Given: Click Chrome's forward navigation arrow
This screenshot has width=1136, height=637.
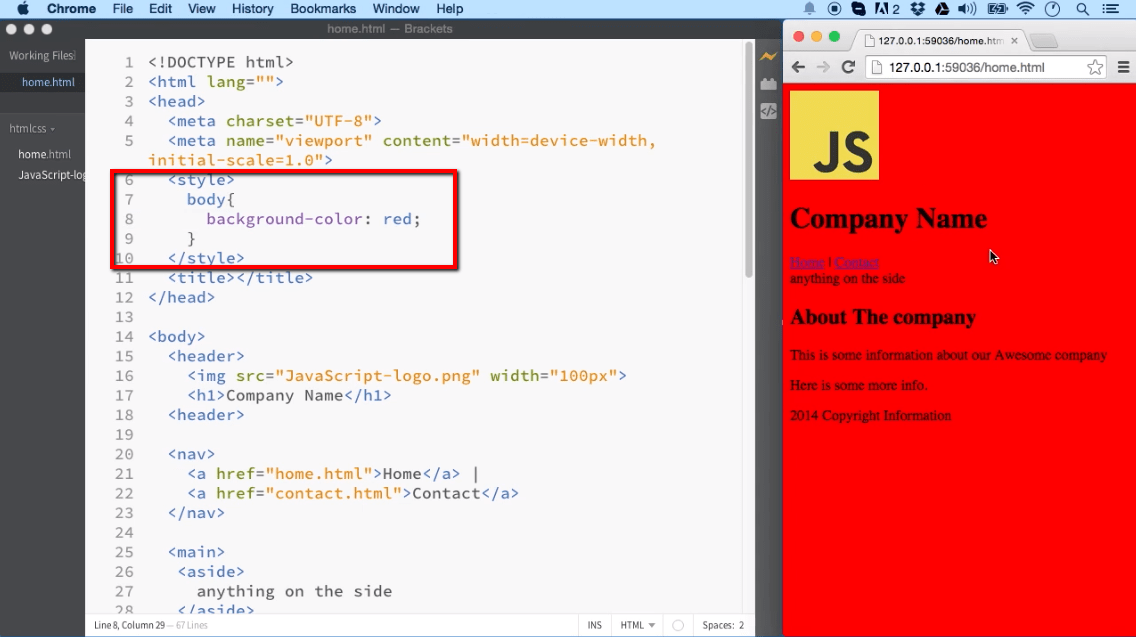Looking at the screenshot, I should pyautogui.click(x=822, y=67).
